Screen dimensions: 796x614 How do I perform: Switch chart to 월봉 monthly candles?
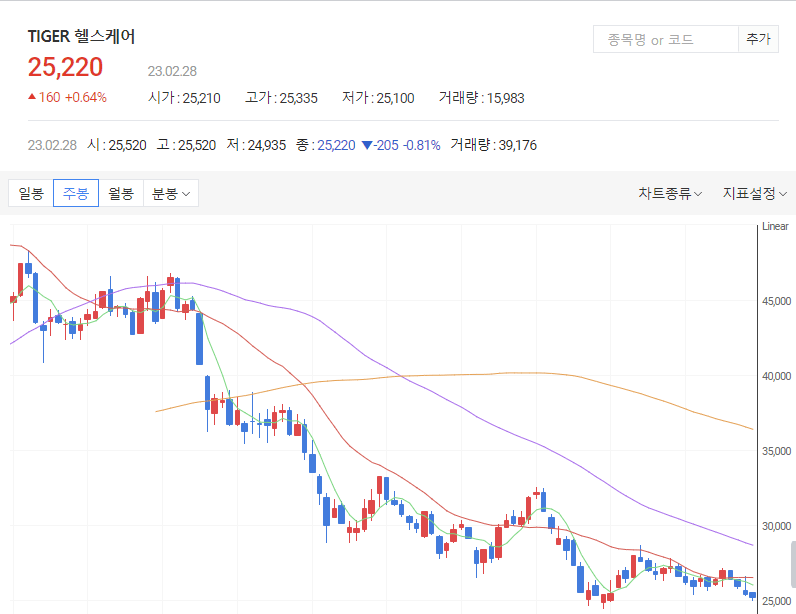pyautogui.click(x=121, y=193)
